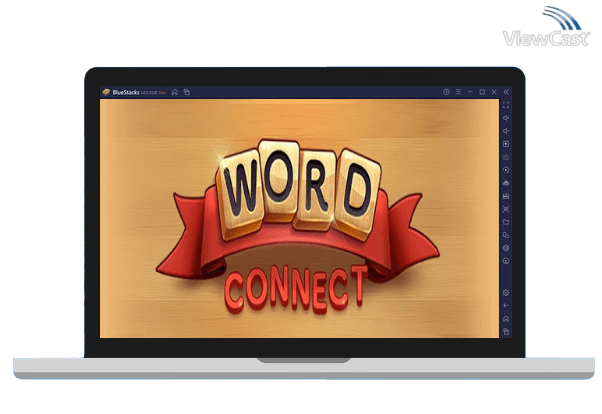This screenshot has height=414, width=602.
Task: Open BlueStacks settings with the gear icon
Action: click(506, 293)
